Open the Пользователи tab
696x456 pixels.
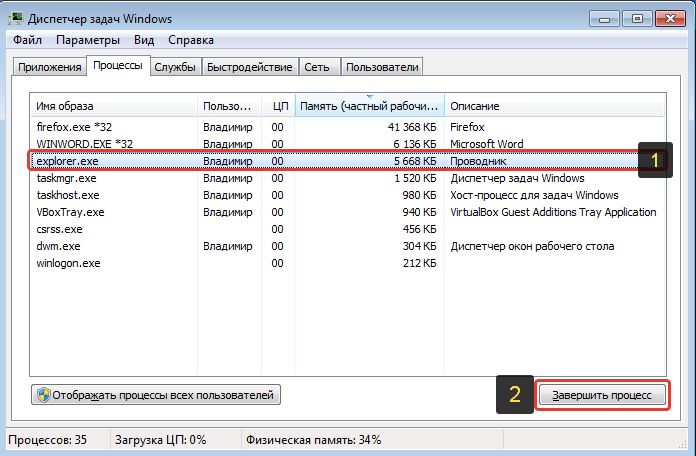(x=382, y=67)
